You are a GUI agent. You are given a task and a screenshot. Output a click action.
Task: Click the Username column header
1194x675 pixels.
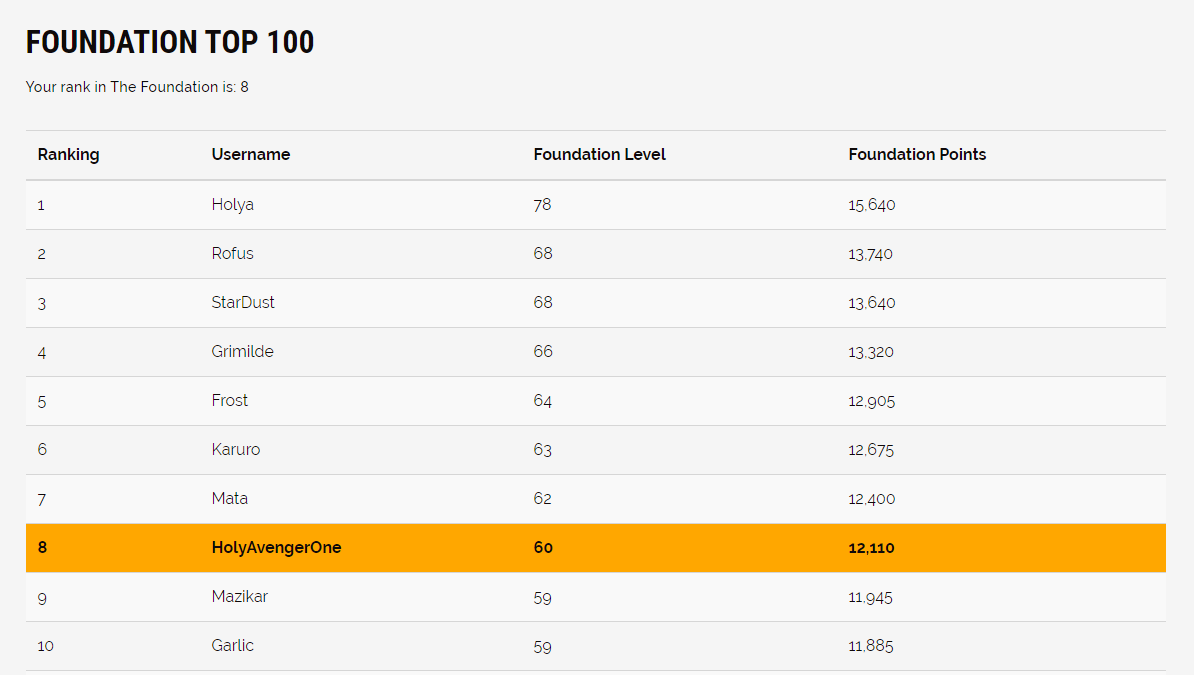coord(251,155)
